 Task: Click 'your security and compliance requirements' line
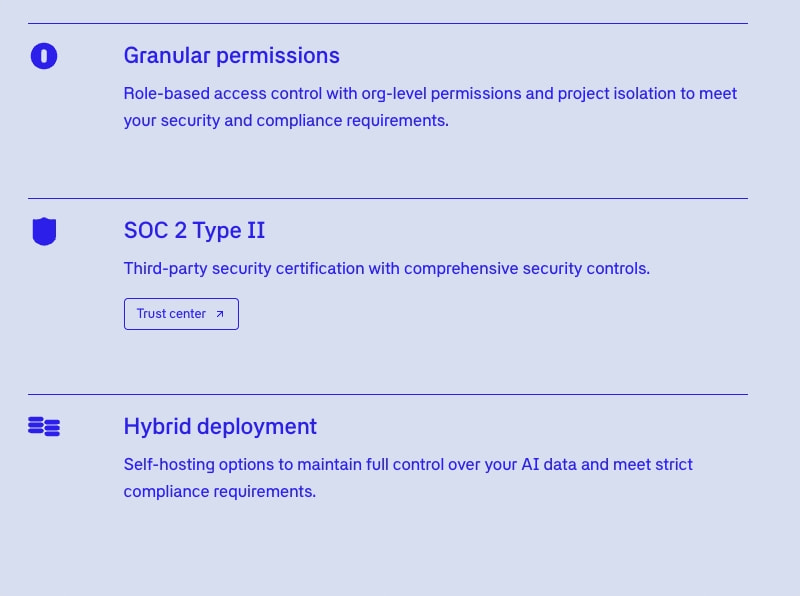tap(286, 120)
